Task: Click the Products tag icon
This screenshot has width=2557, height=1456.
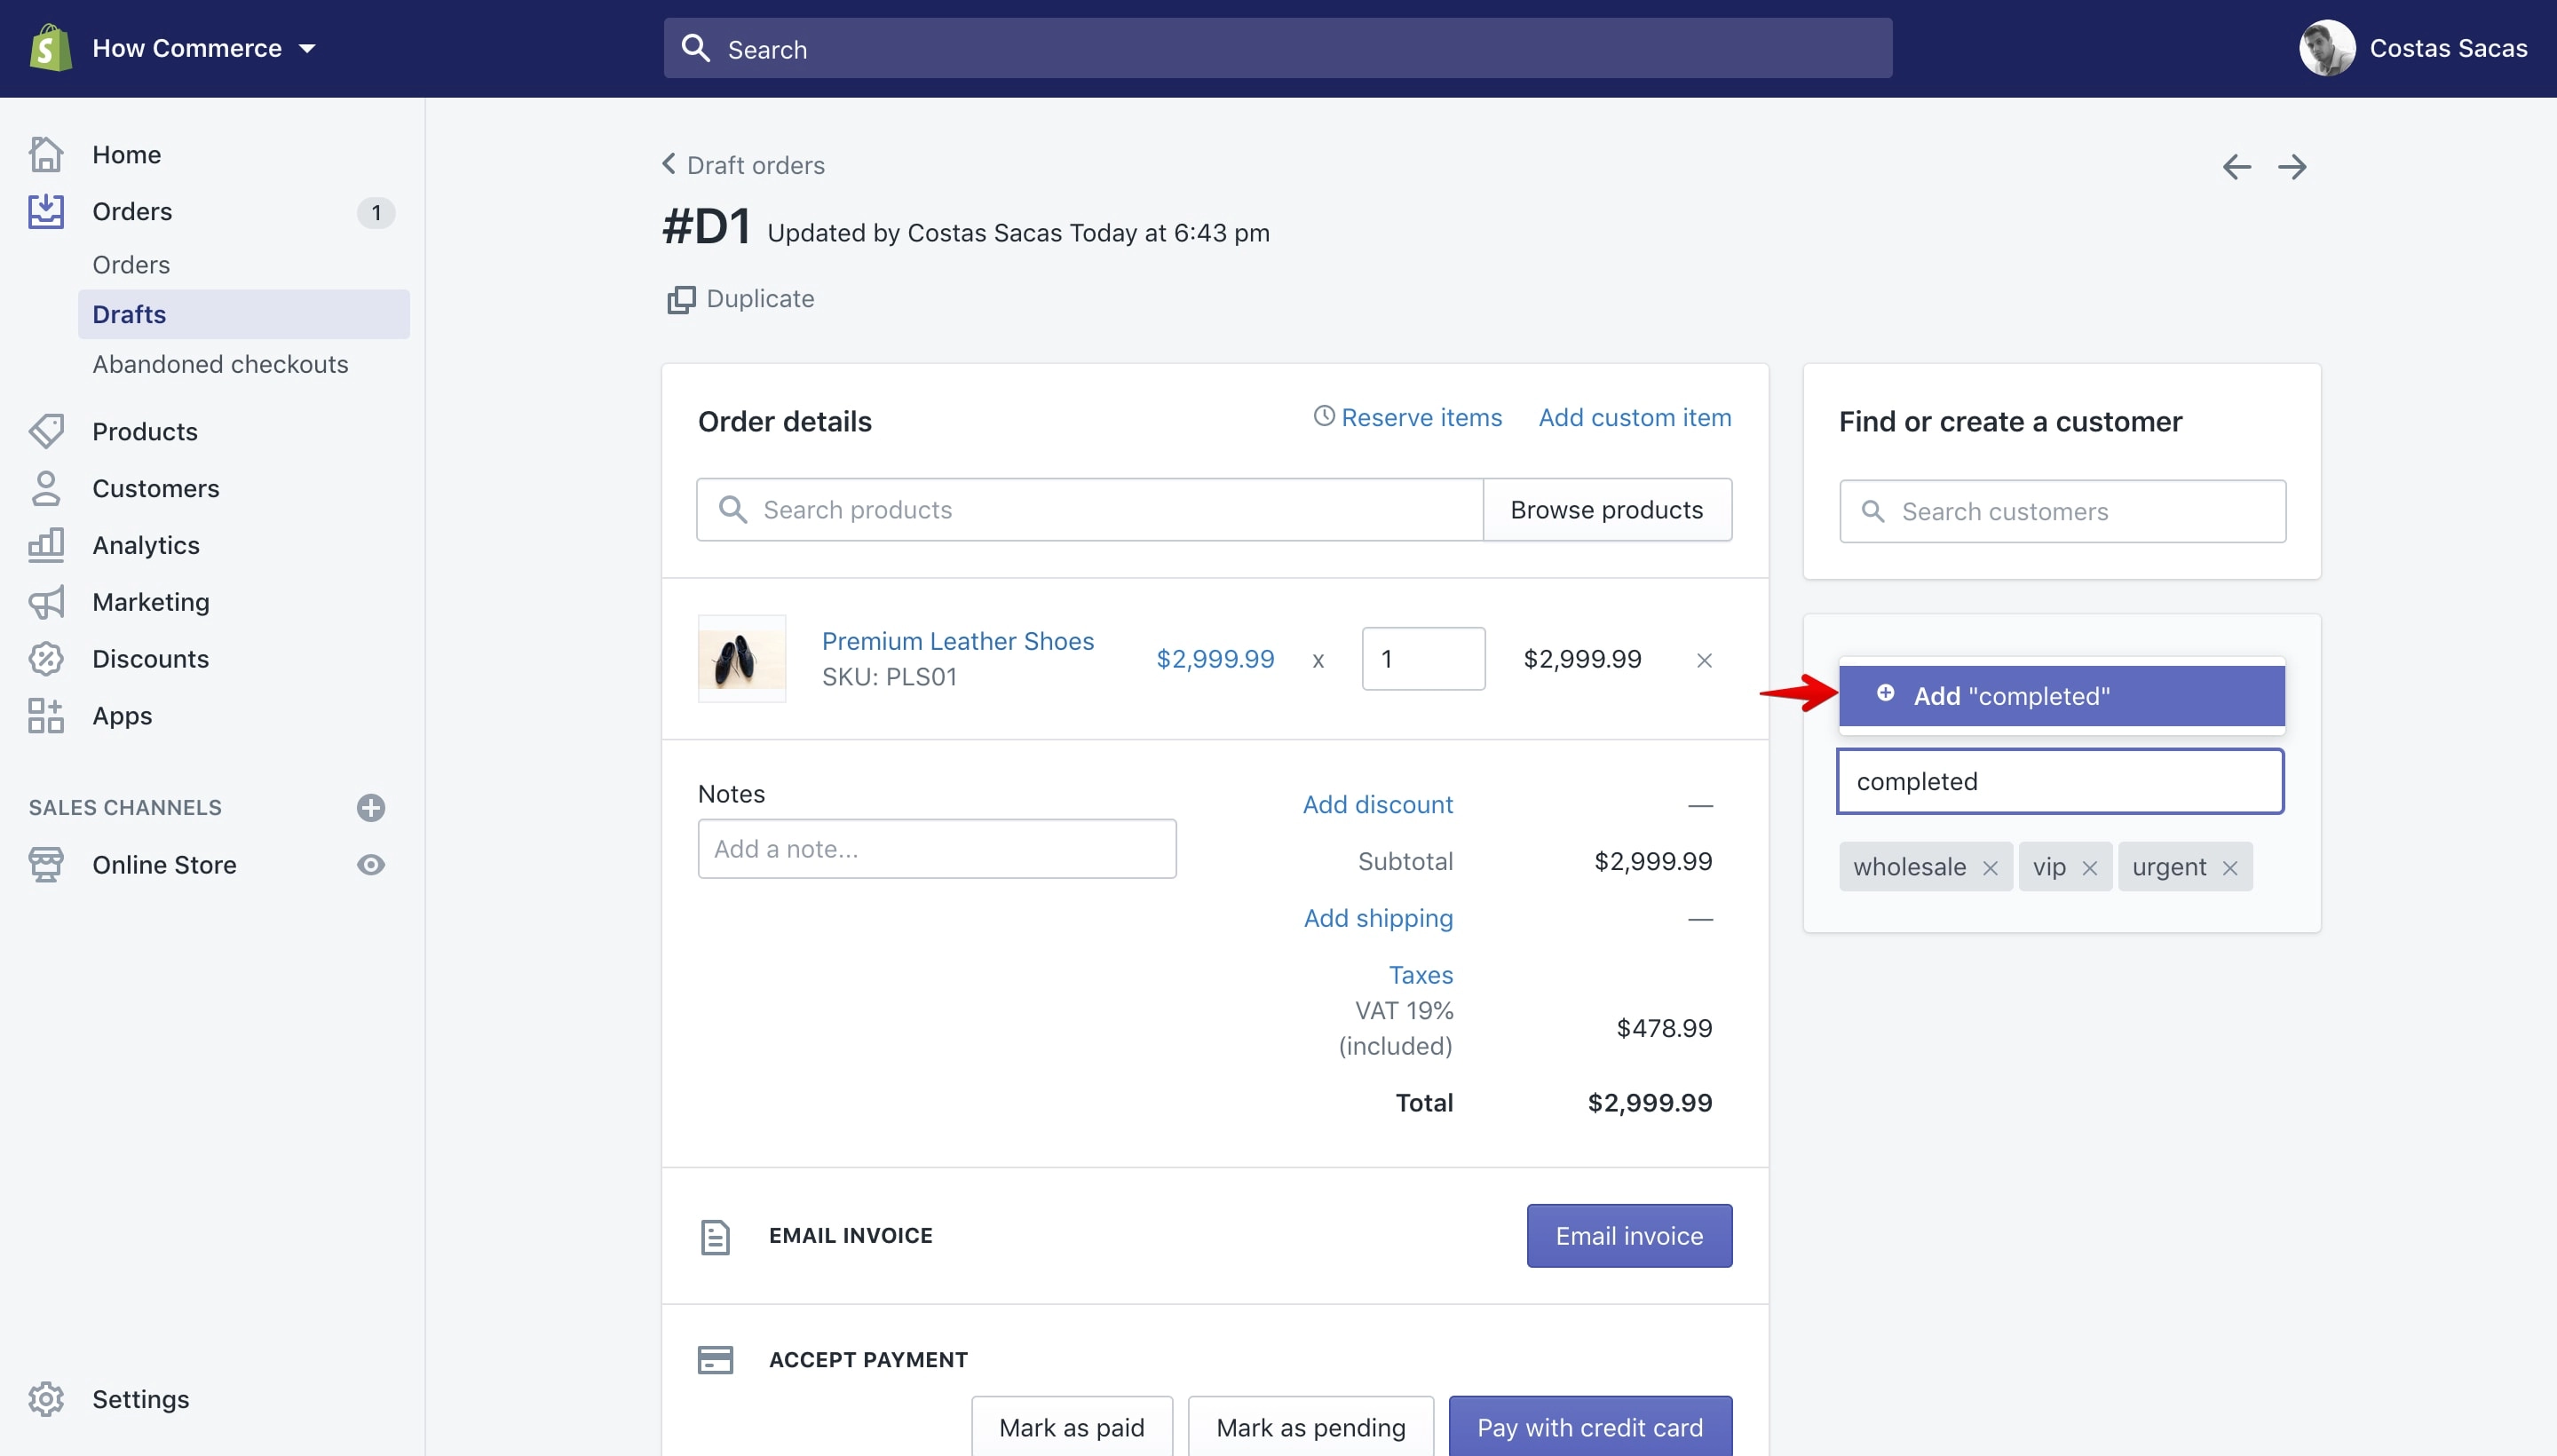Action: coord(46,431)
